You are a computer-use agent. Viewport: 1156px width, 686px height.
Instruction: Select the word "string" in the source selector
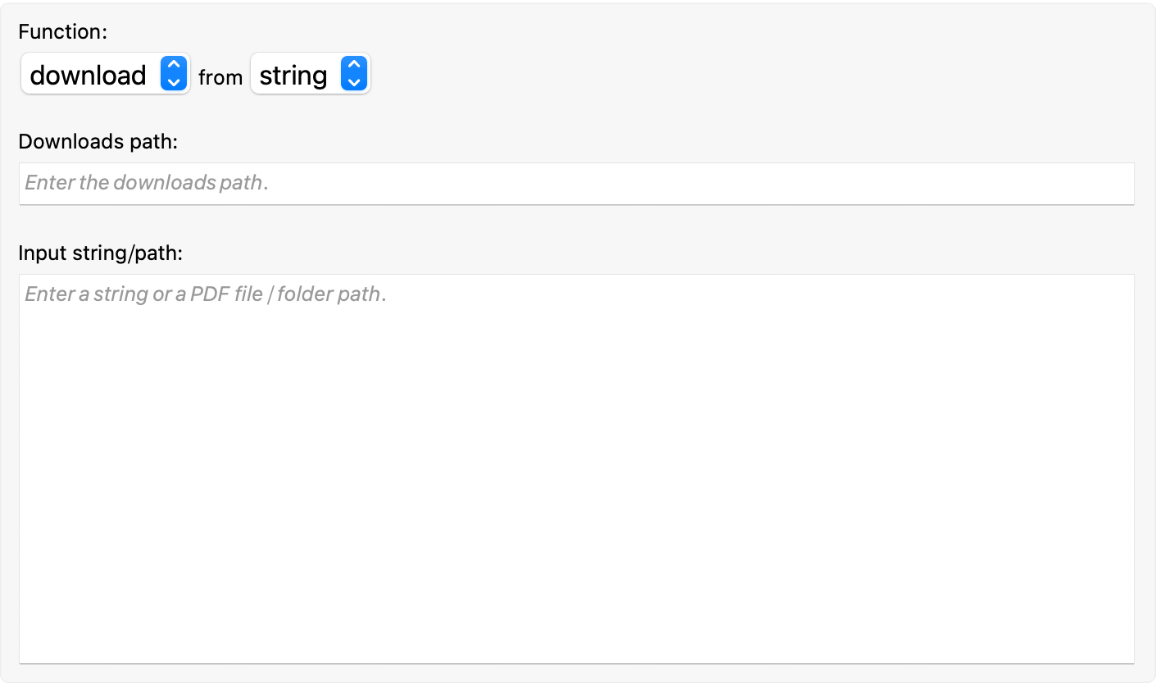pos(293,75)
